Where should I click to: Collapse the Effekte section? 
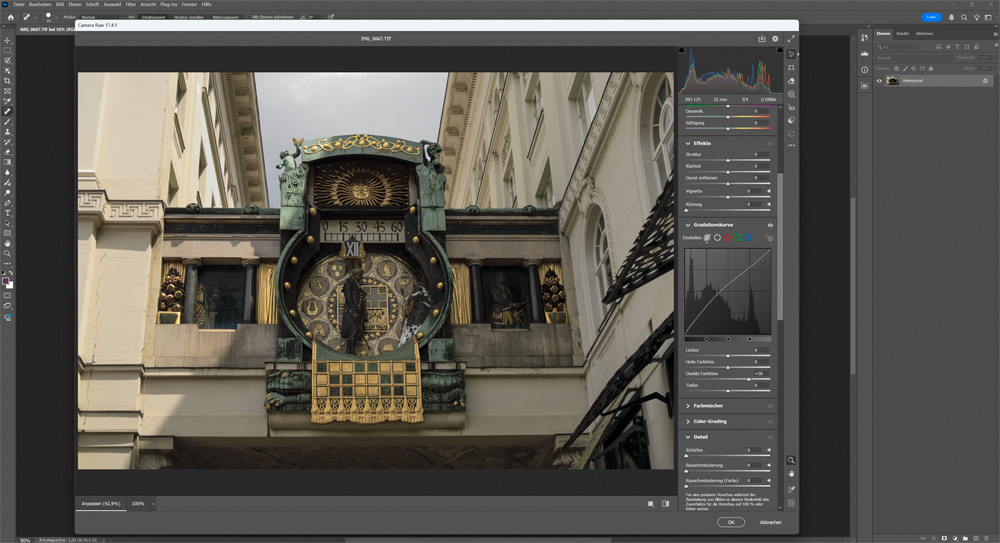[x=688, y=144]
